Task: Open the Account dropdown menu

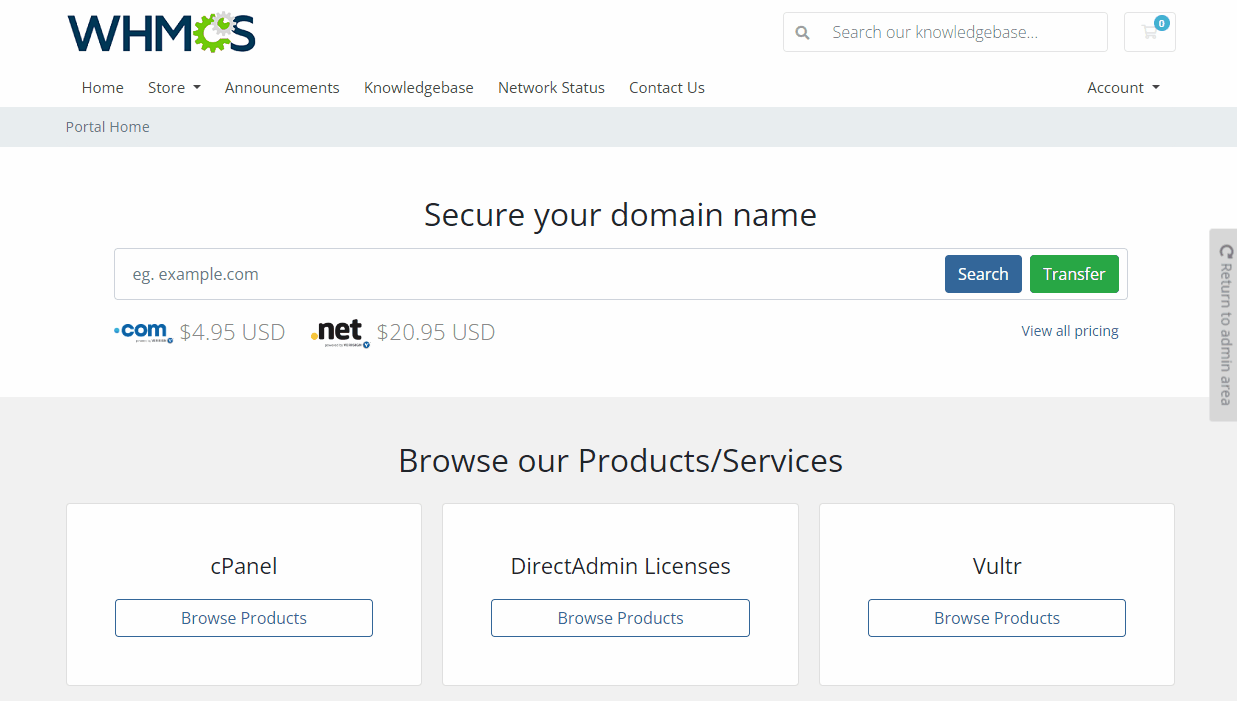Action: [x=1122, y=88]
